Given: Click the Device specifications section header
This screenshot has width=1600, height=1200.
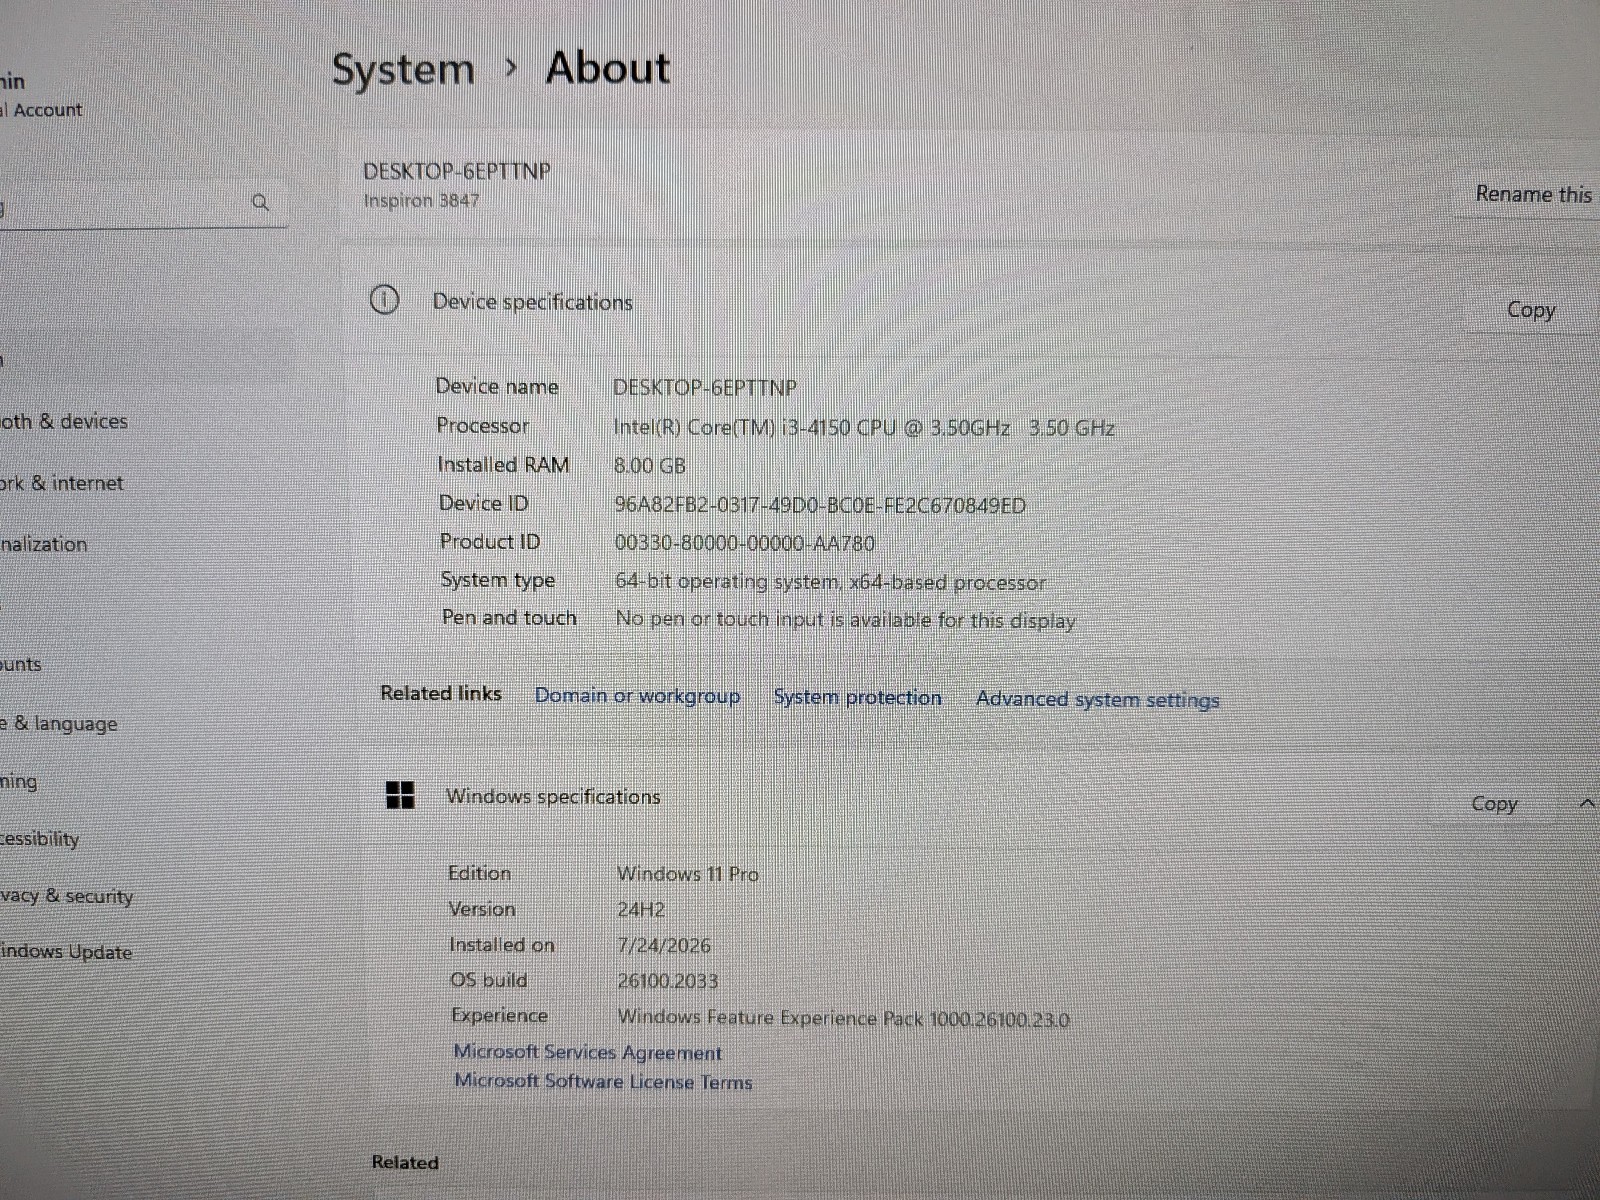Looking at the screenshot, I should (x=532, y=302).
